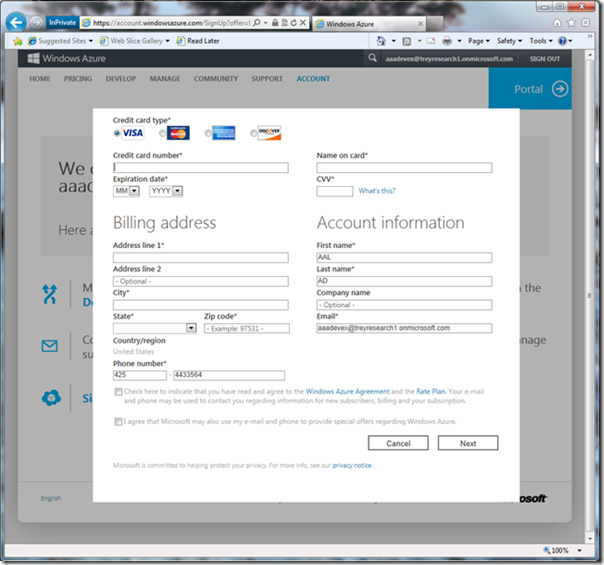The image size is (604, 565).
Task: Select the Discover radio button
Action: tap(253, 133)
